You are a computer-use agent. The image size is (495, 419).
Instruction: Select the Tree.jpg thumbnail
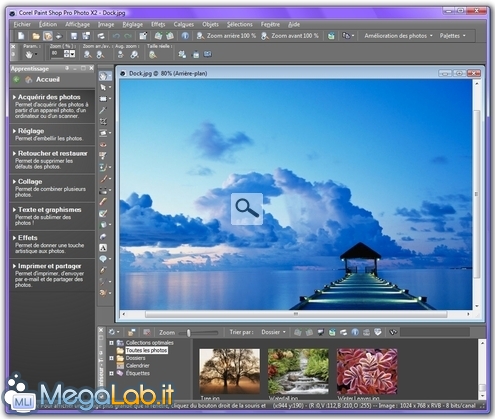(x=229, y=371)
